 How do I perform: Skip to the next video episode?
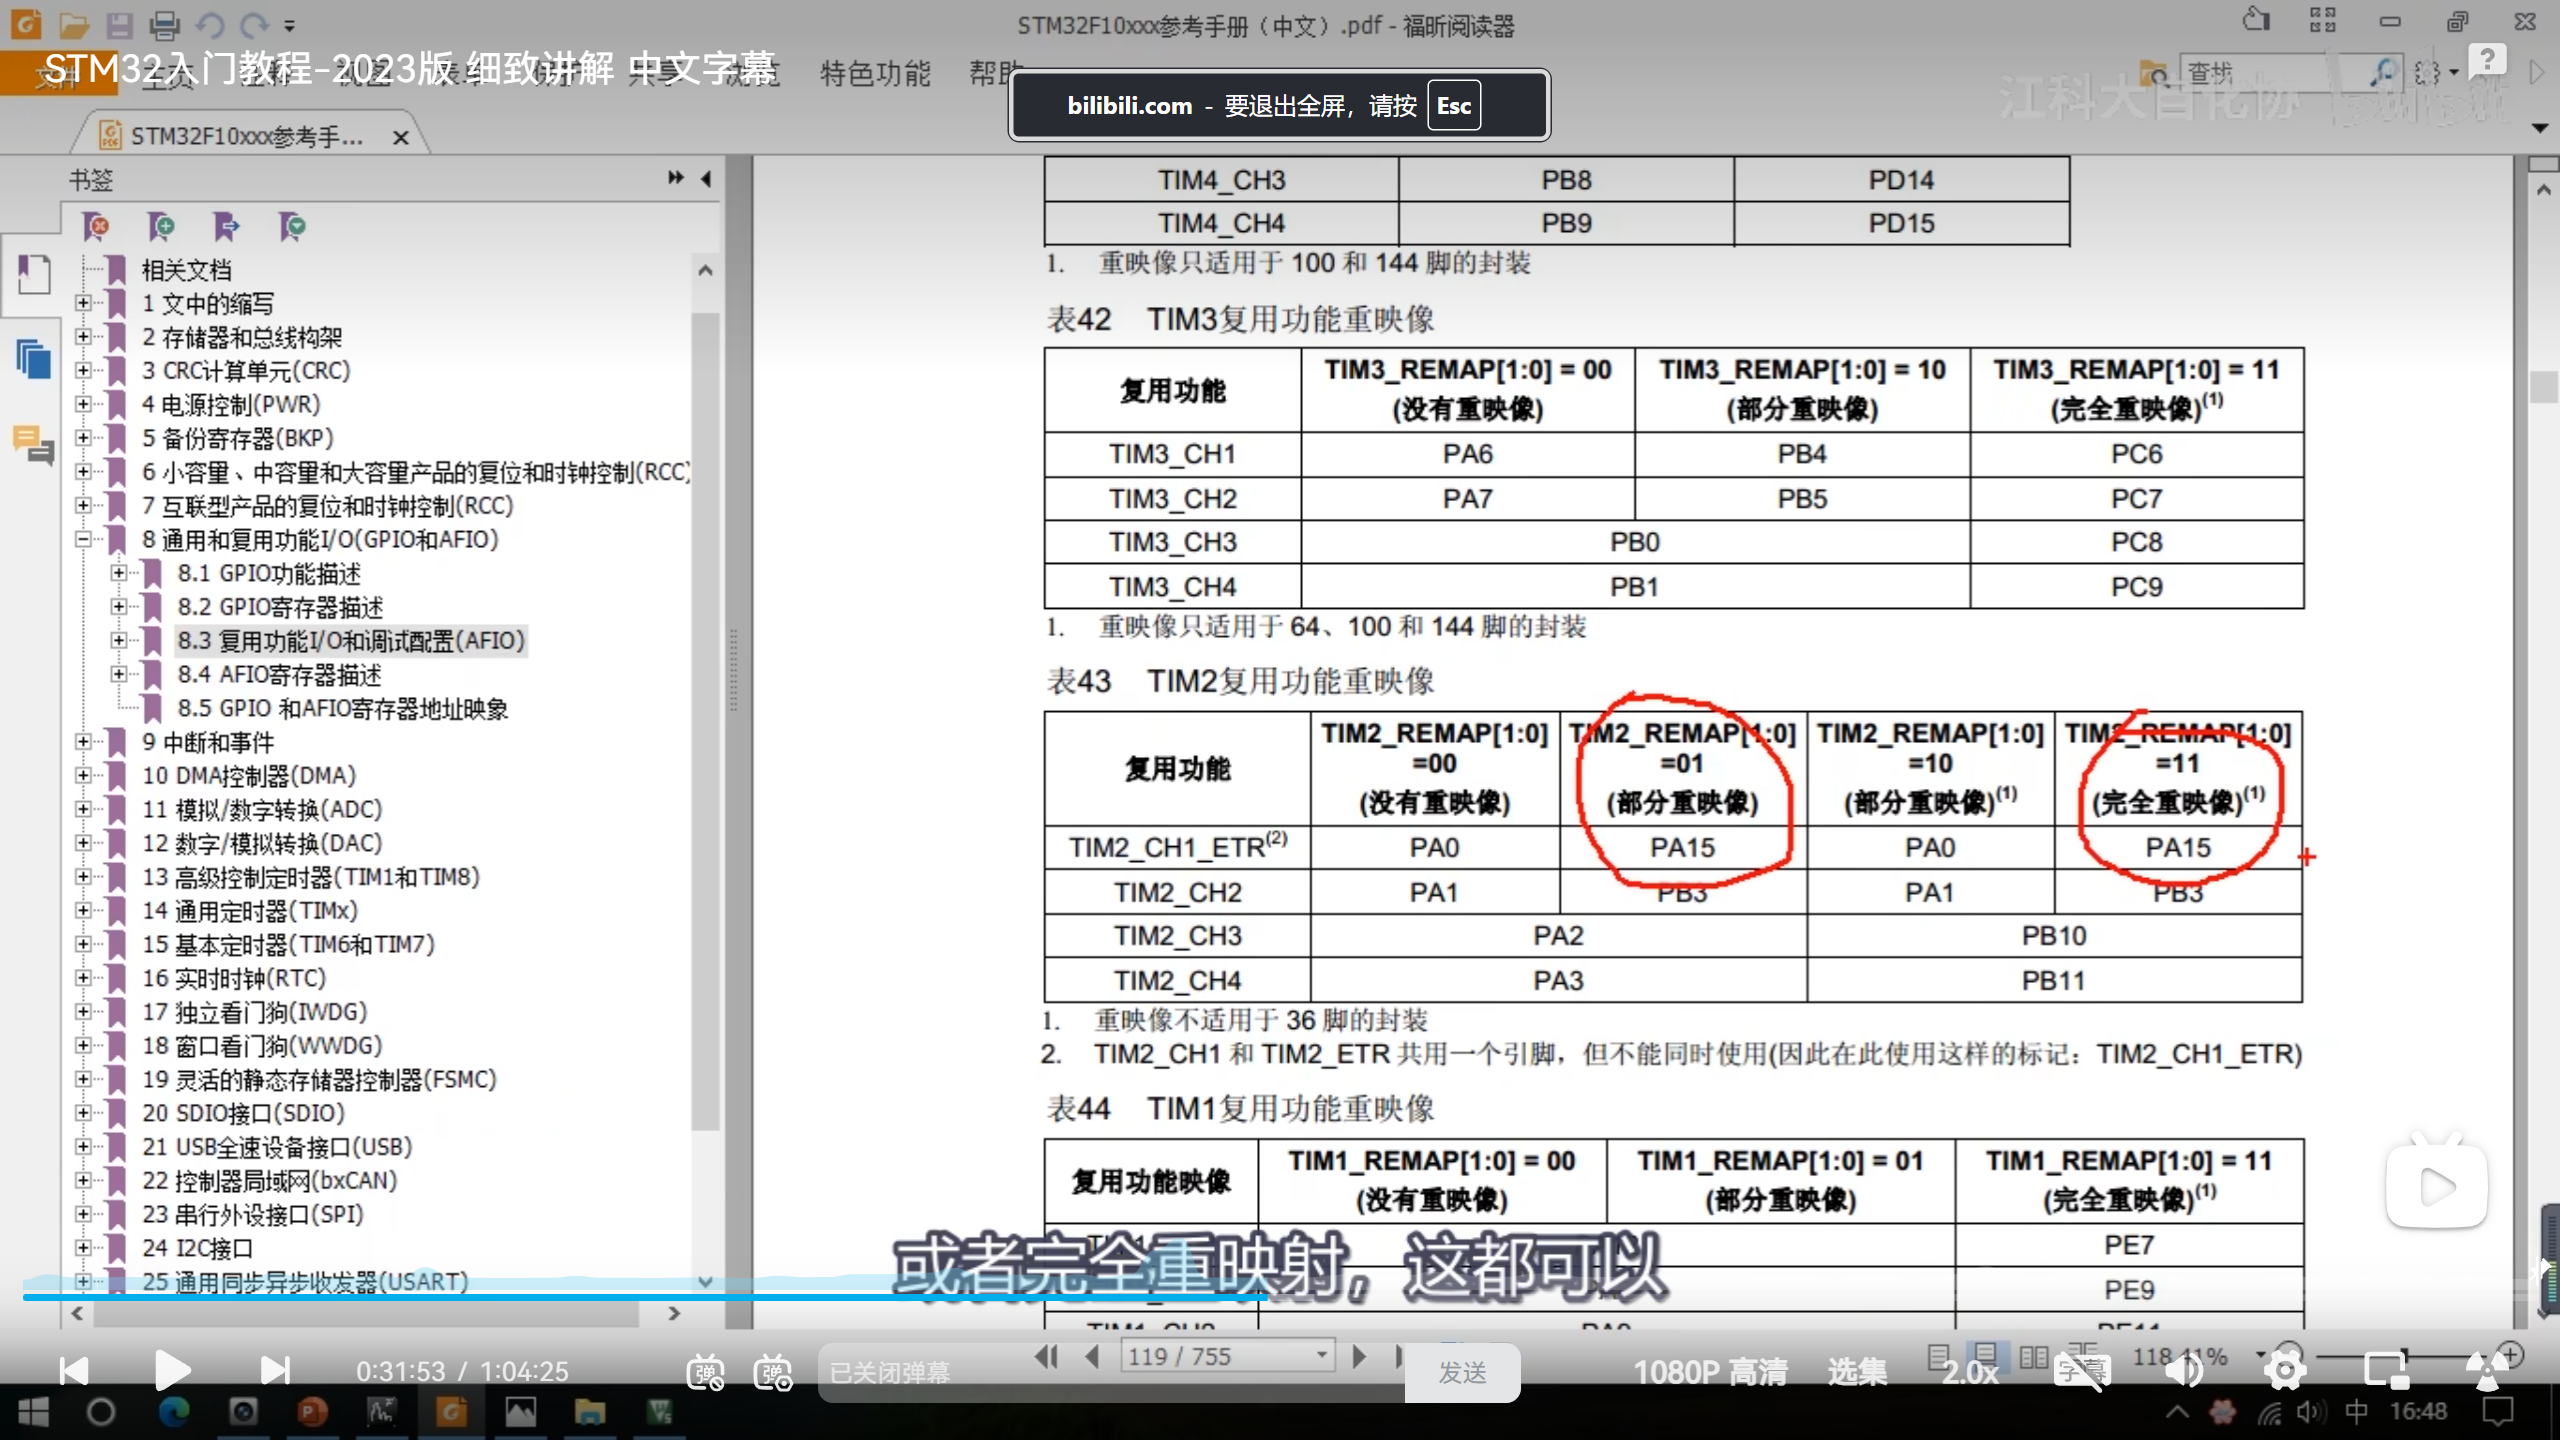pyautogui.click(x=274, y=1370)
